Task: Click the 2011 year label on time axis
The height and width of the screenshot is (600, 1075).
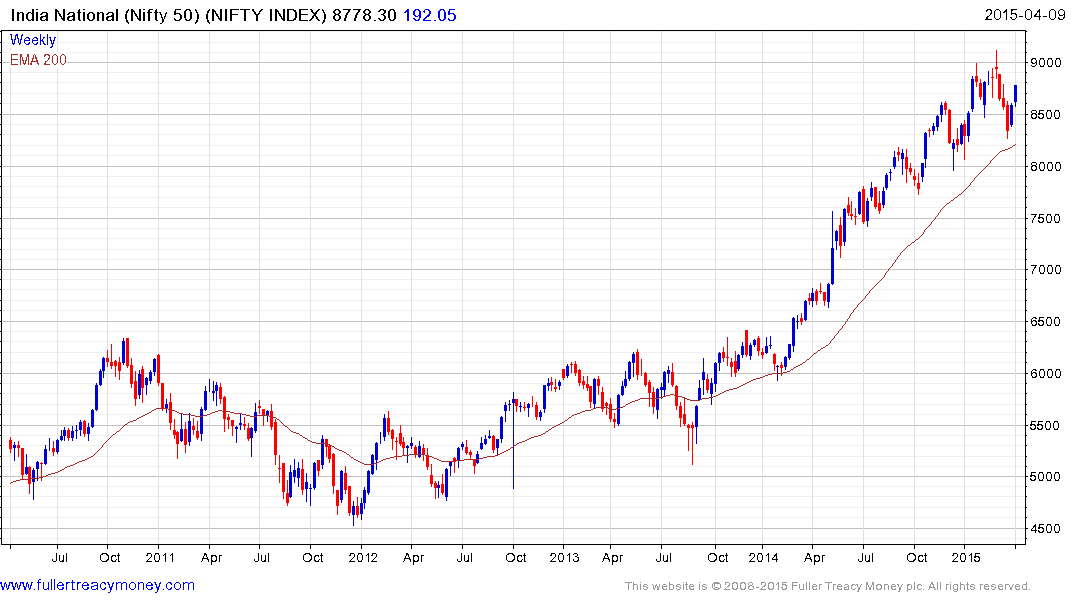Action: click(x=160, y=557)
